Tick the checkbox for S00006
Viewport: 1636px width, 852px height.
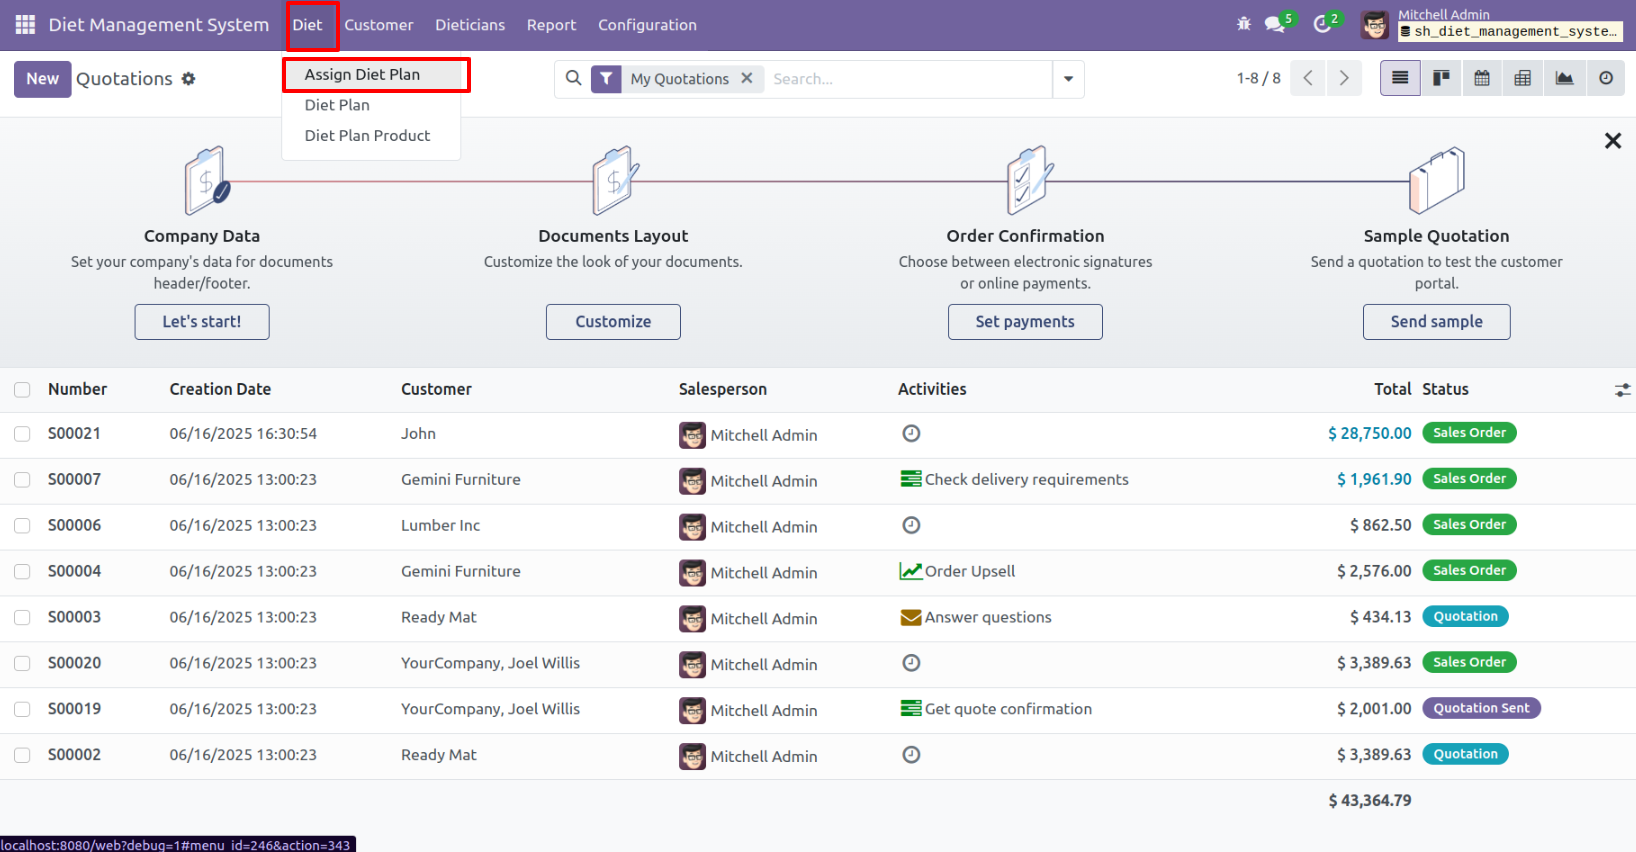tap(22, 526)
